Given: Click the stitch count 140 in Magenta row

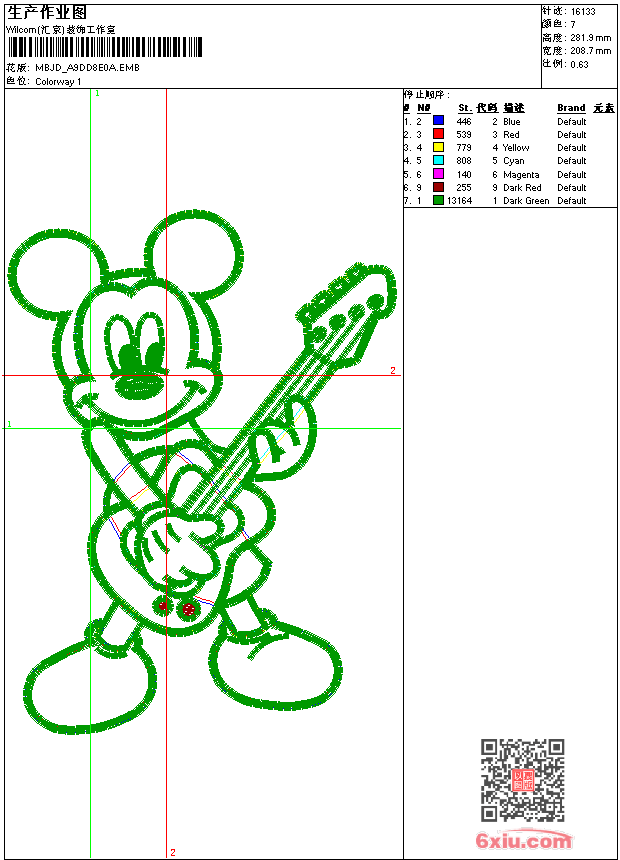Looking at the screenshot, I should 464,175.
